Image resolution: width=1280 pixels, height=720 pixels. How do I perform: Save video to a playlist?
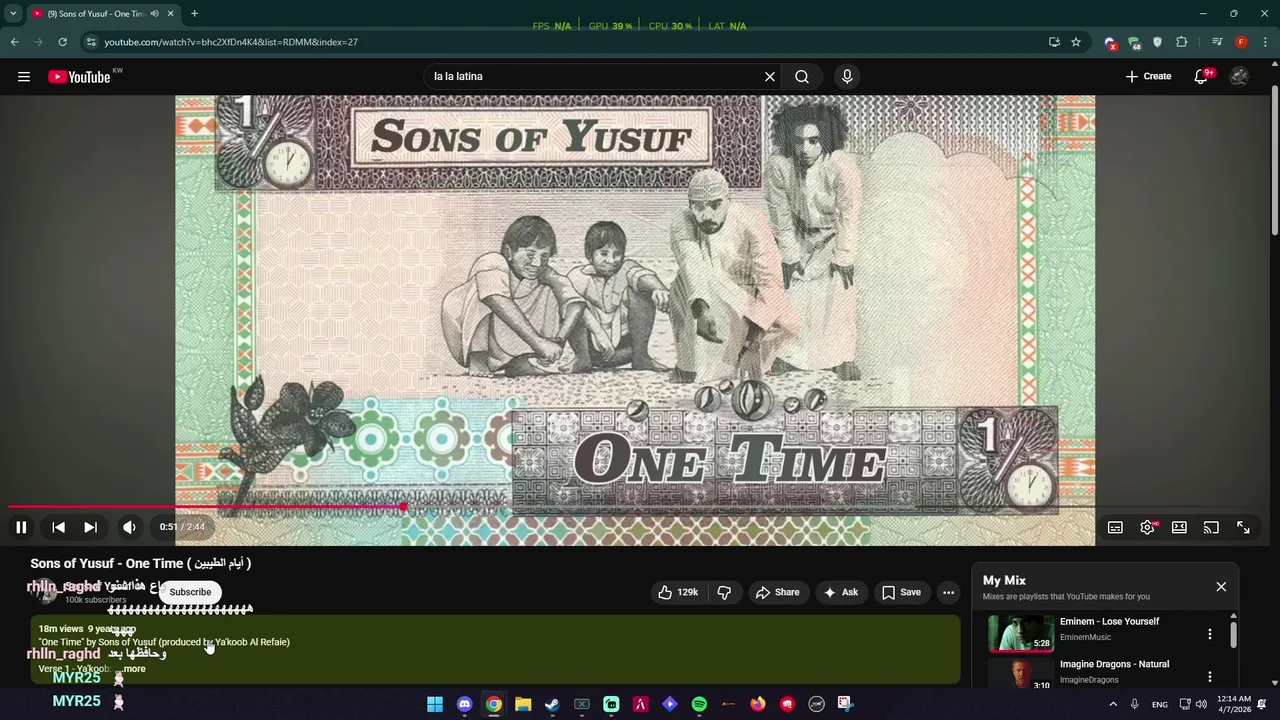point(901,592)
